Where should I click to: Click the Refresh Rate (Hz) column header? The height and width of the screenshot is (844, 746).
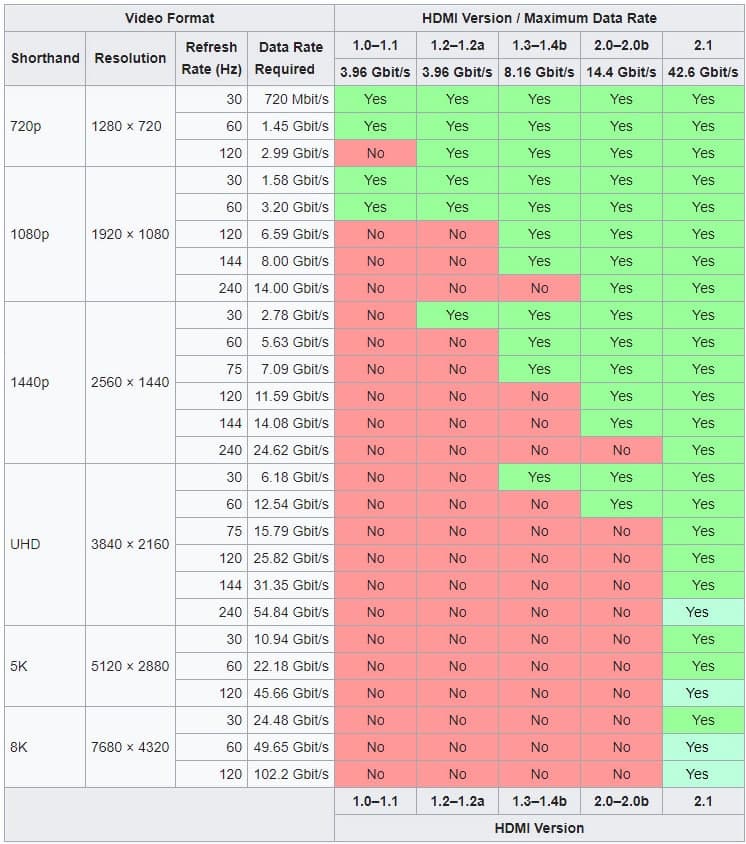point(212,58)
